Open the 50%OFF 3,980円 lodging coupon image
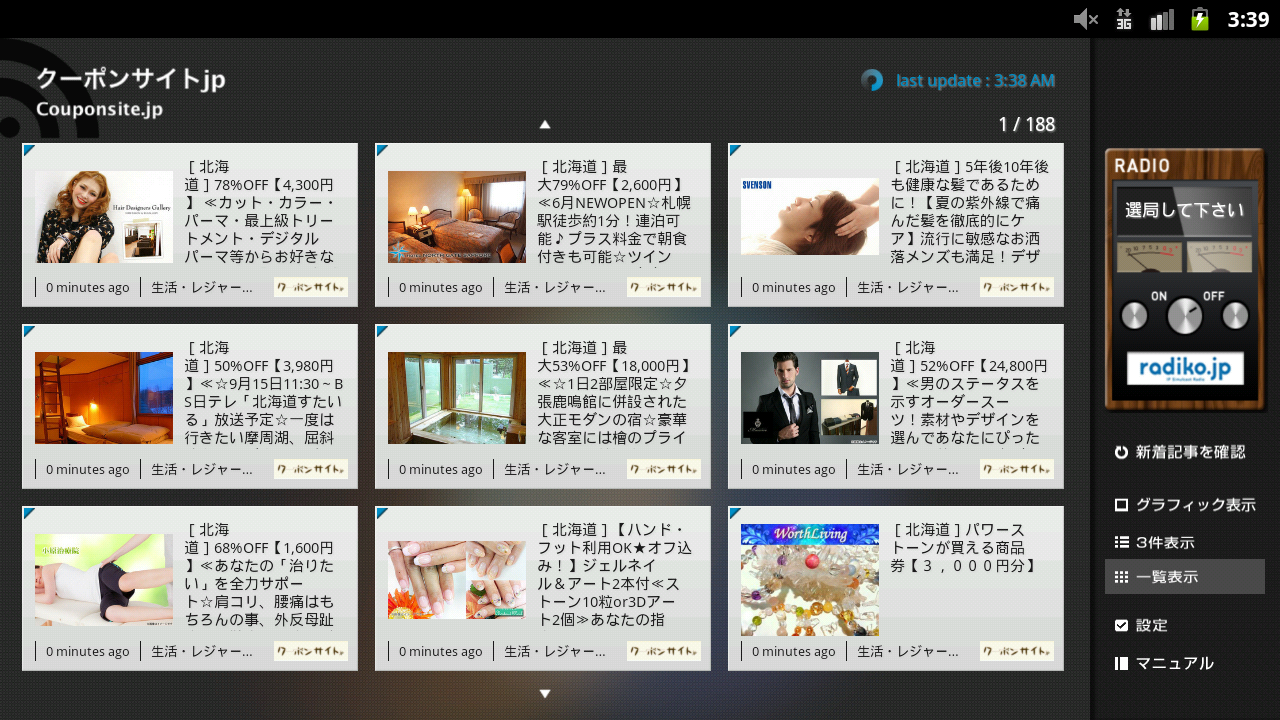The width and height of the screenshot is (1280, 720). (x=104, y=398)
